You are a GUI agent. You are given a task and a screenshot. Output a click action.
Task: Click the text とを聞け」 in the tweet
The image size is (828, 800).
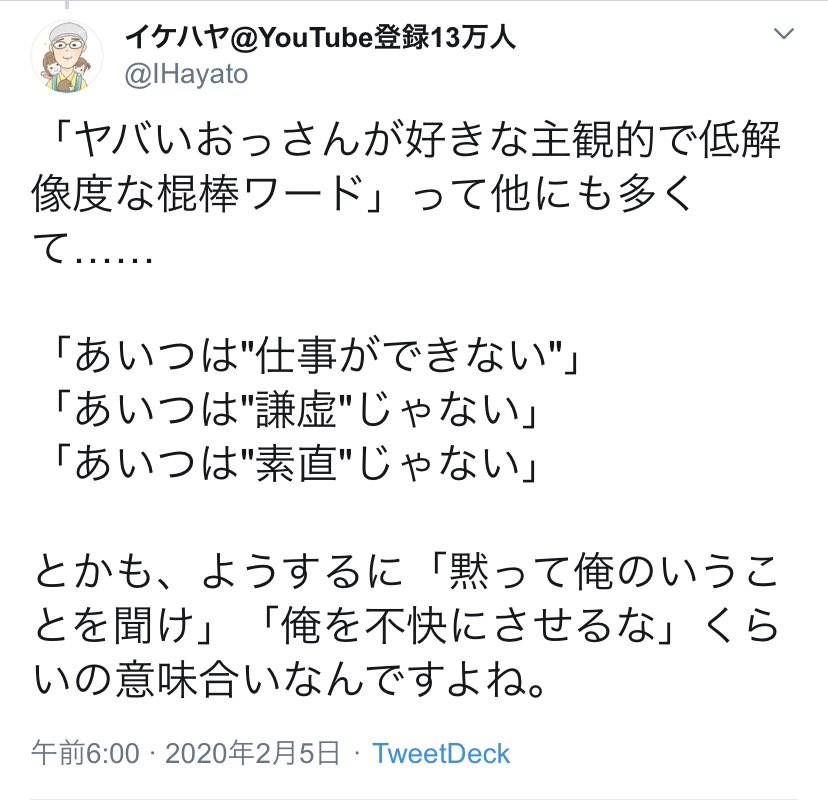click(125, 626)
